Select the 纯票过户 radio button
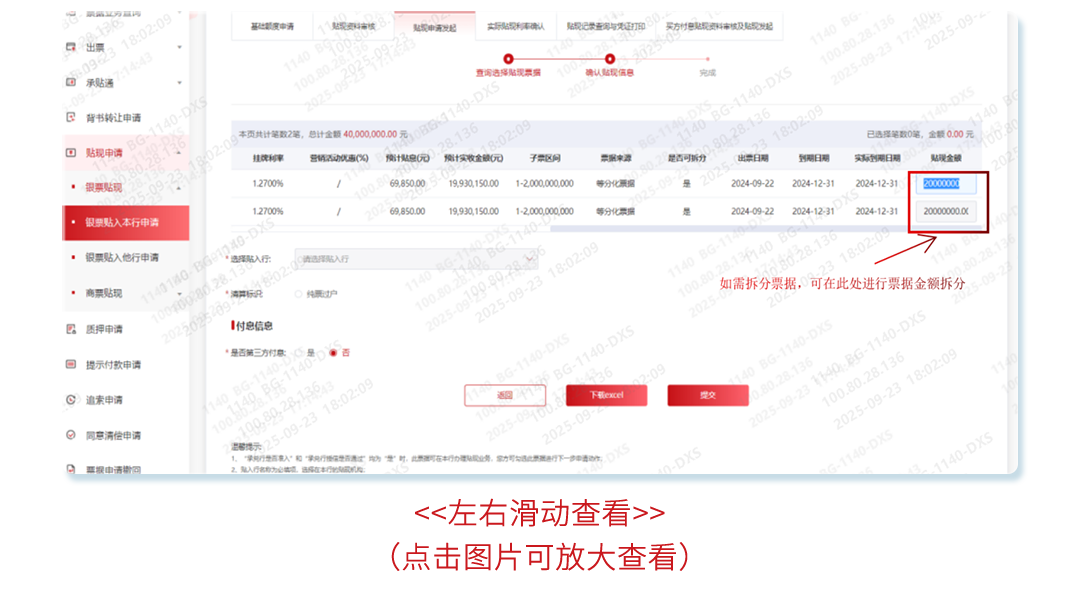 pyautogui.click(x=297, y=294)
